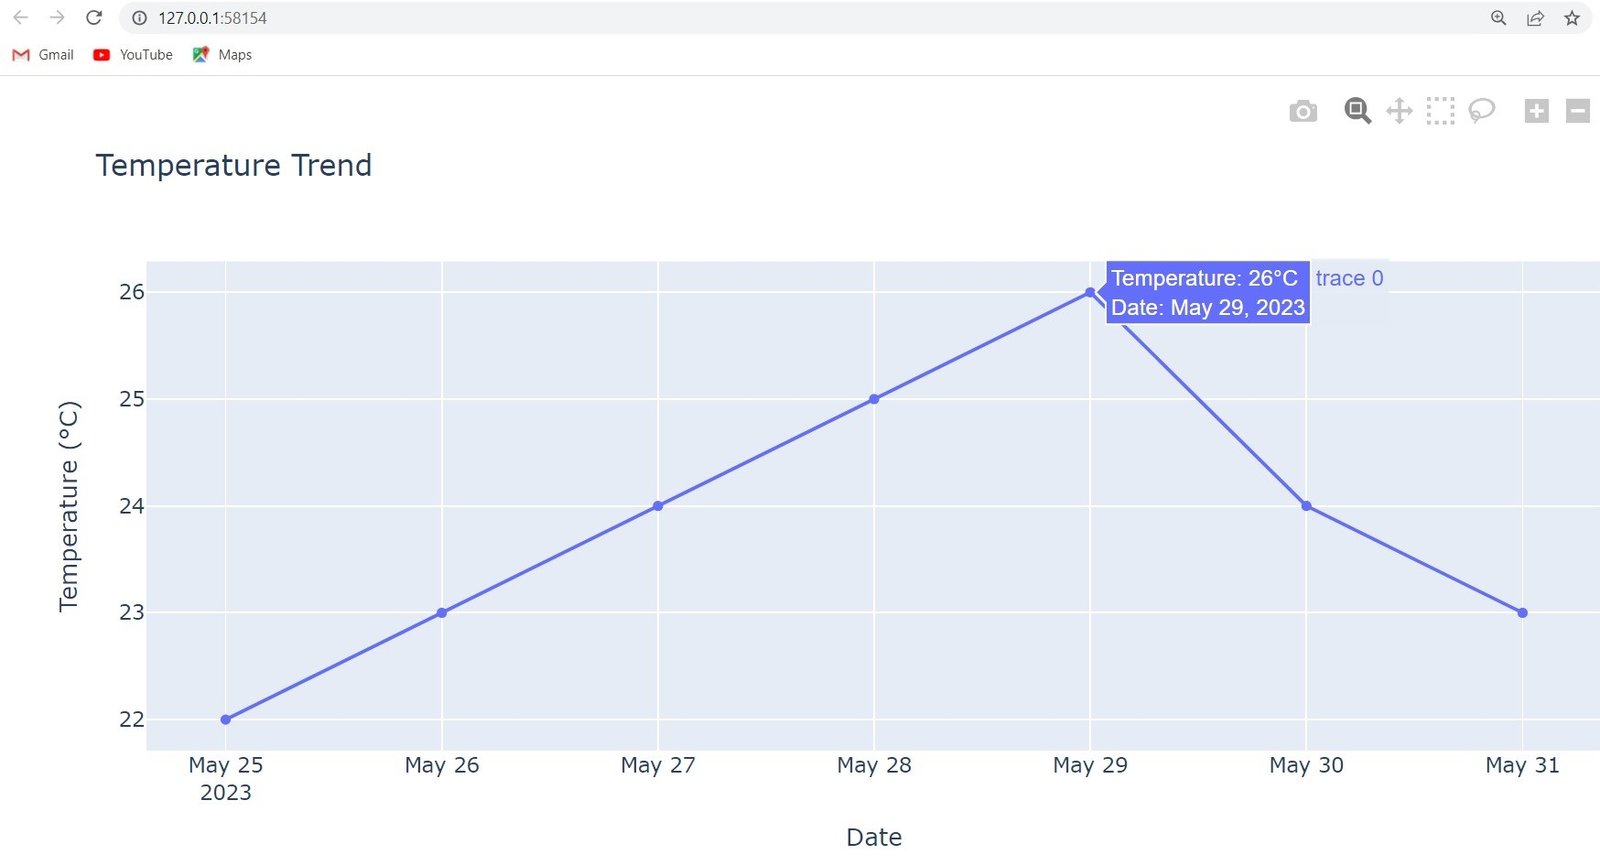
Task: Click the 'May 26' x-axis label
Action: click(442, 765)
